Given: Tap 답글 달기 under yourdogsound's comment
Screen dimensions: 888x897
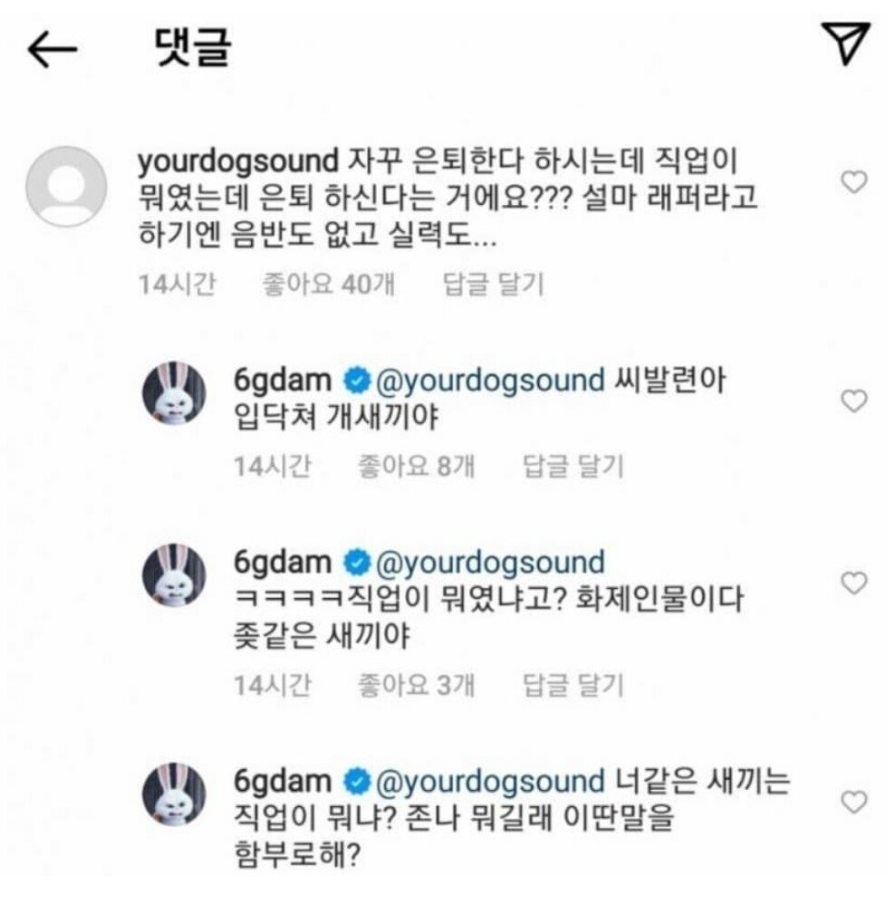Looking at the screenshot, I should click(493, 284).
